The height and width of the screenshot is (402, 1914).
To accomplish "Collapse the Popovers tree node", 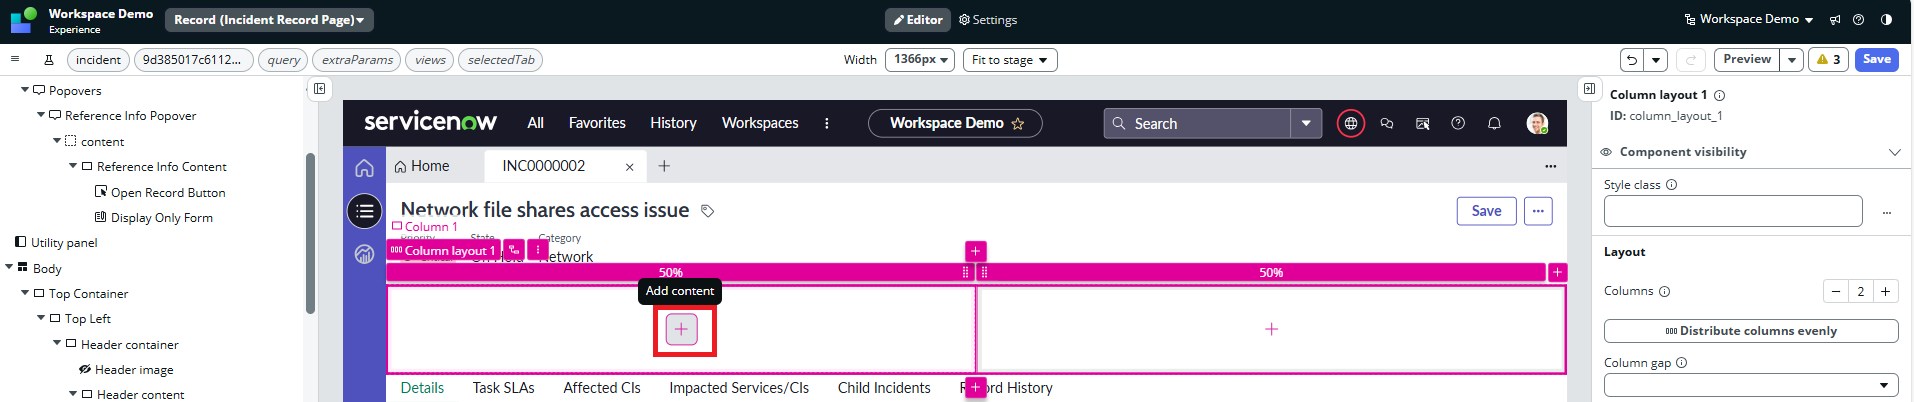I will (x=25, y=90).
